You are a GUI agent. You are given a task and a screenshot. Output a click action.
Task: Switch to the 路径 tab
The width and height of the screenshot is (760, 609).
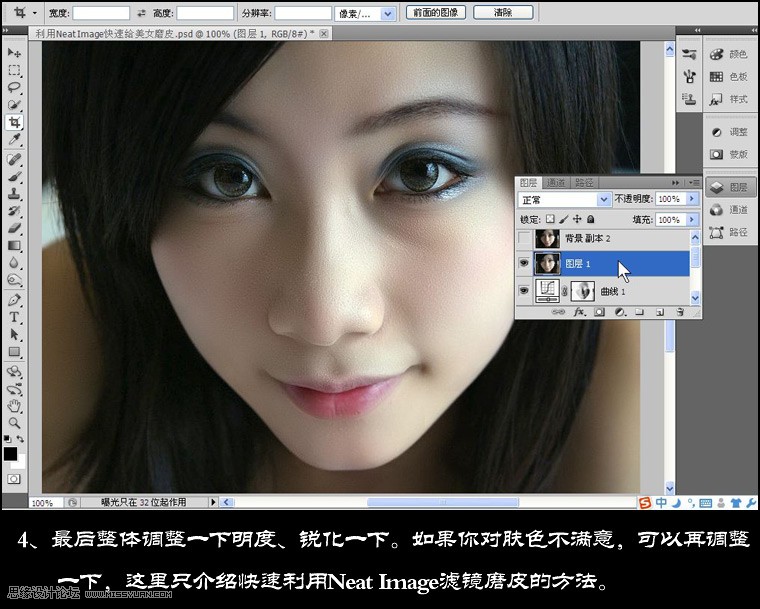(x=584, y=183)
